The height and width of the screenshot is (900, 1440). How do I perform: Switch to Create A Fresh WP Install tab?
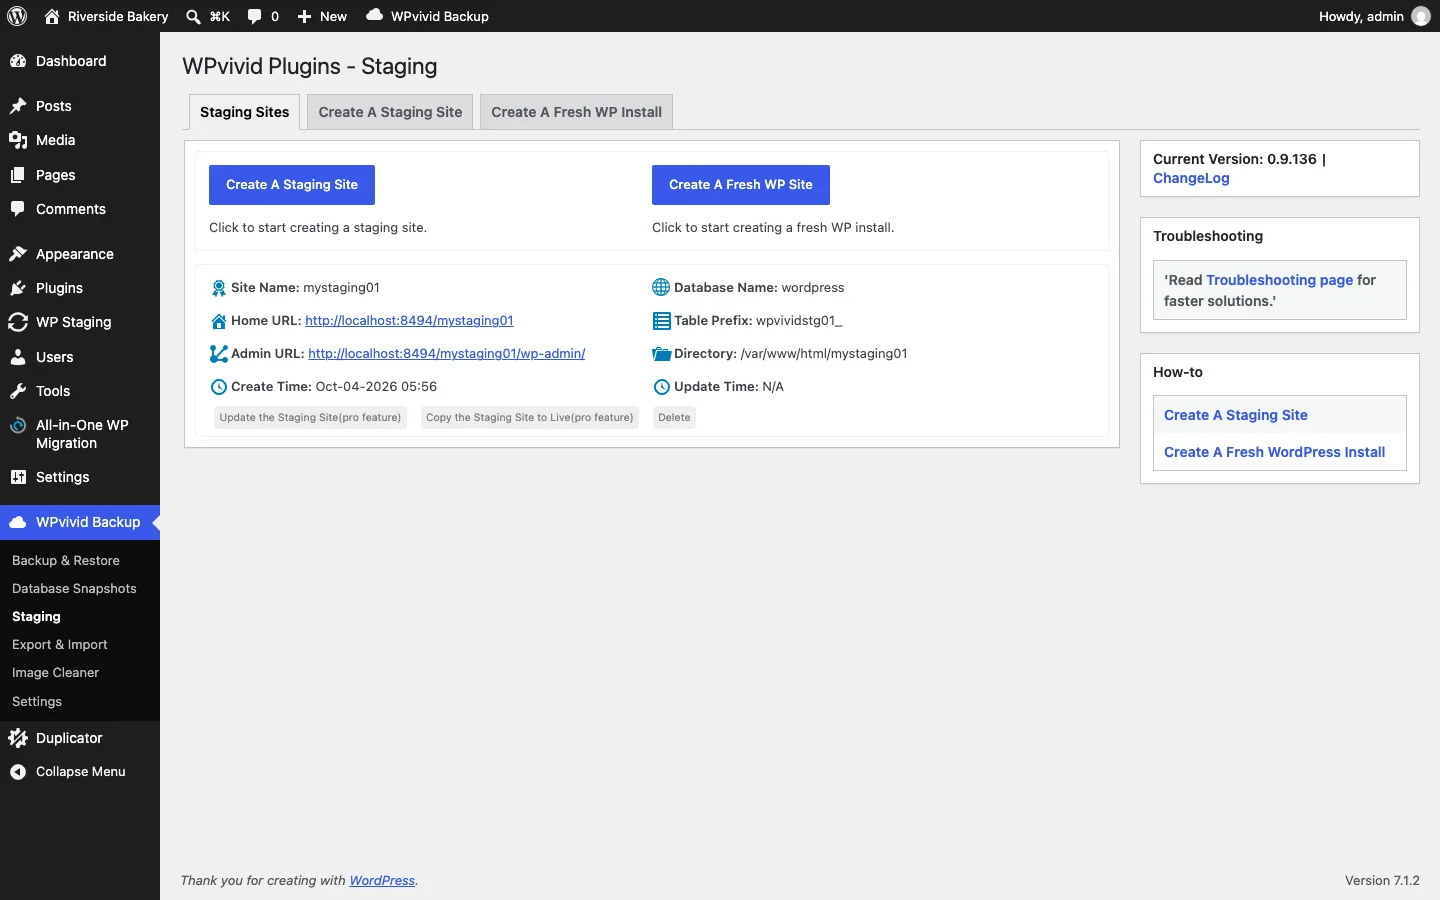(576, 112)
